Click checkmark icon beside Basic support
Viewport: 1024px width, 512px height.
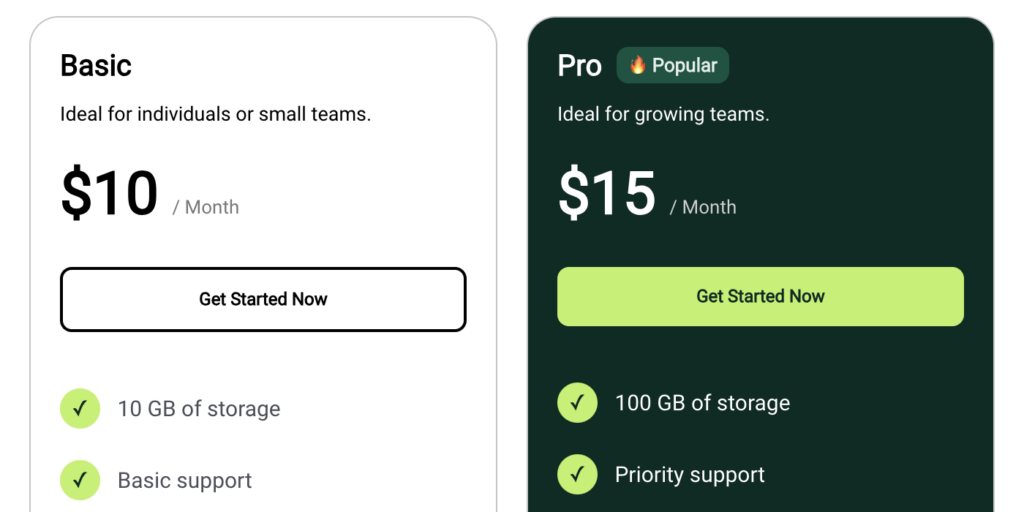point(80,480)
